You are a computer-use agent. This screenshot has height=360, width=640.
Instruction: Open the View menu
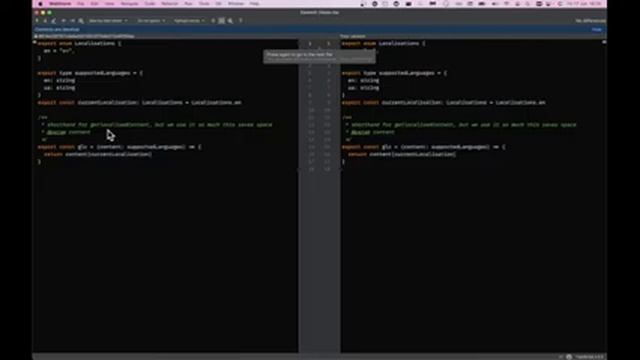coord(109,4)
